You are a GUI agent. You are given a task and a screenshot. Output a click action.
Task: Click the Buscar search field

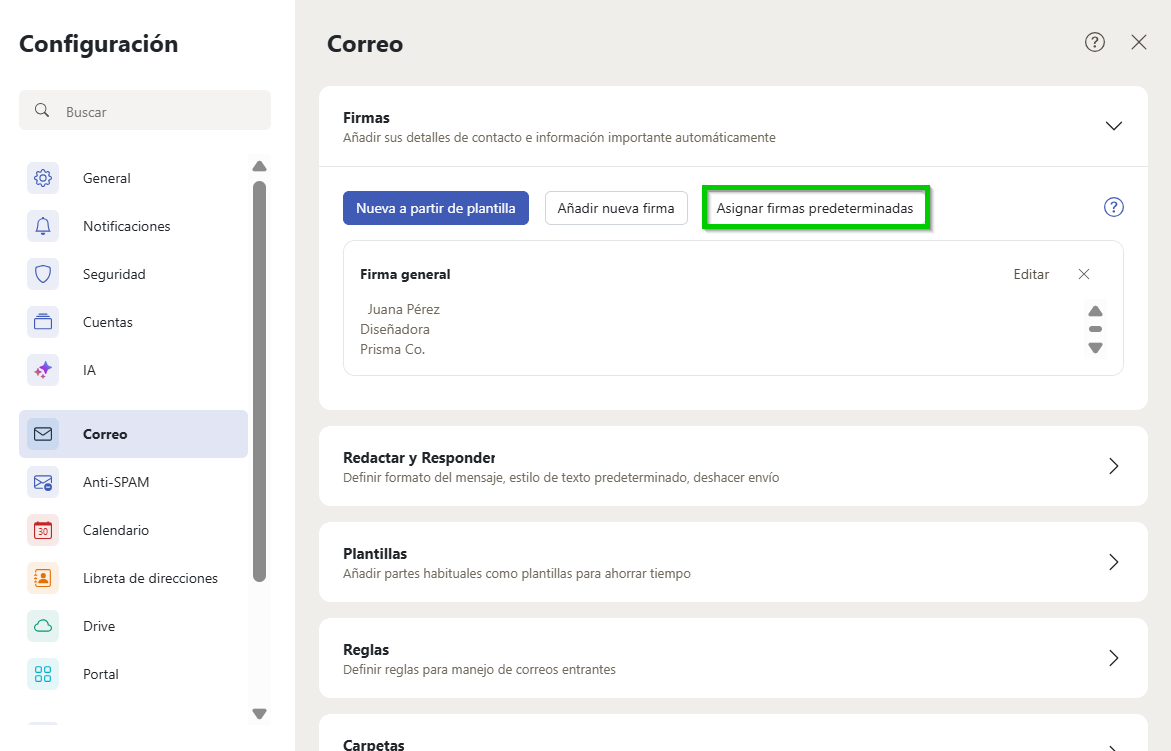pos(145,110)
